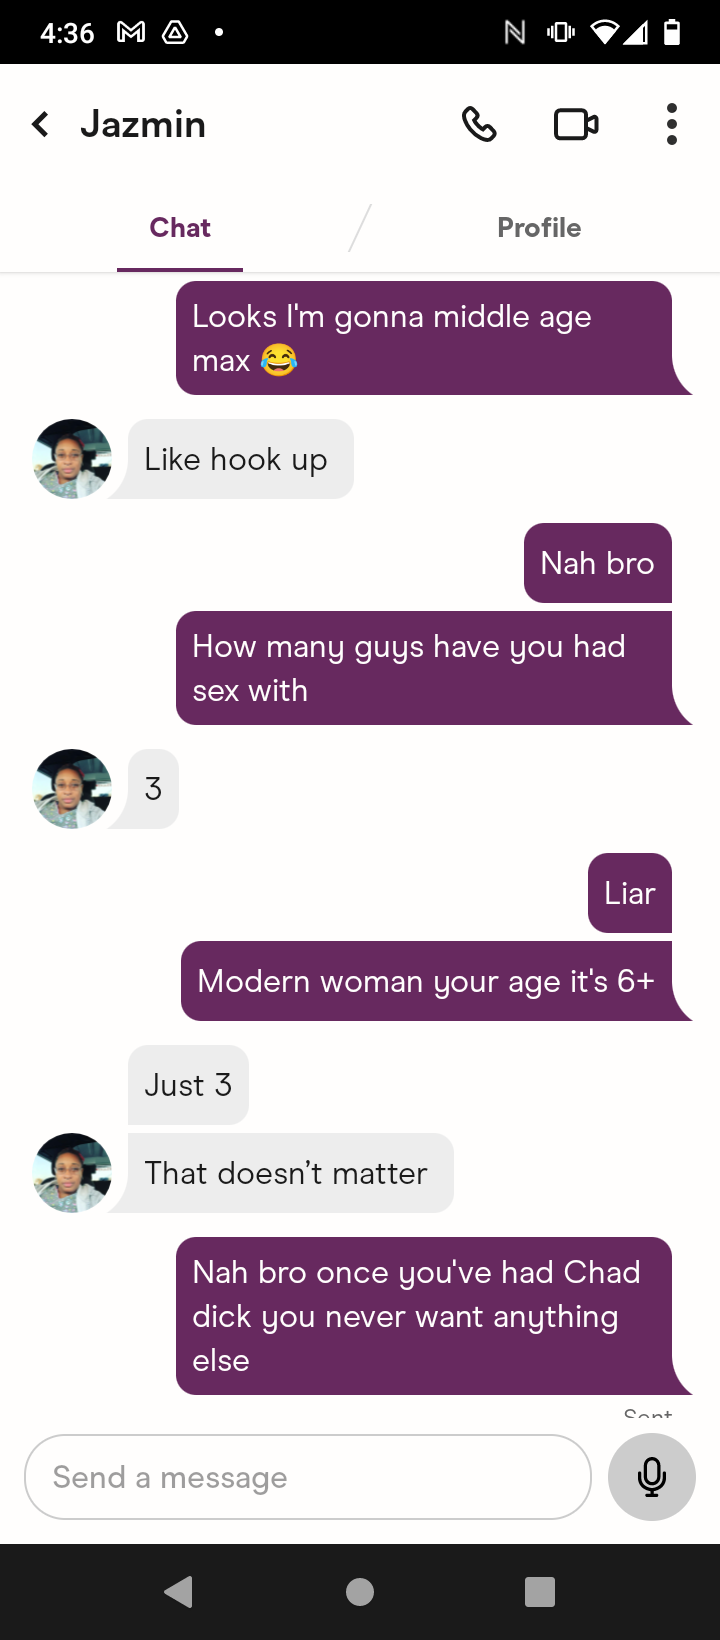Tap the 'Liar' message bubble
The width and height of the screenshot is (720, 1640).
(630, 893)
